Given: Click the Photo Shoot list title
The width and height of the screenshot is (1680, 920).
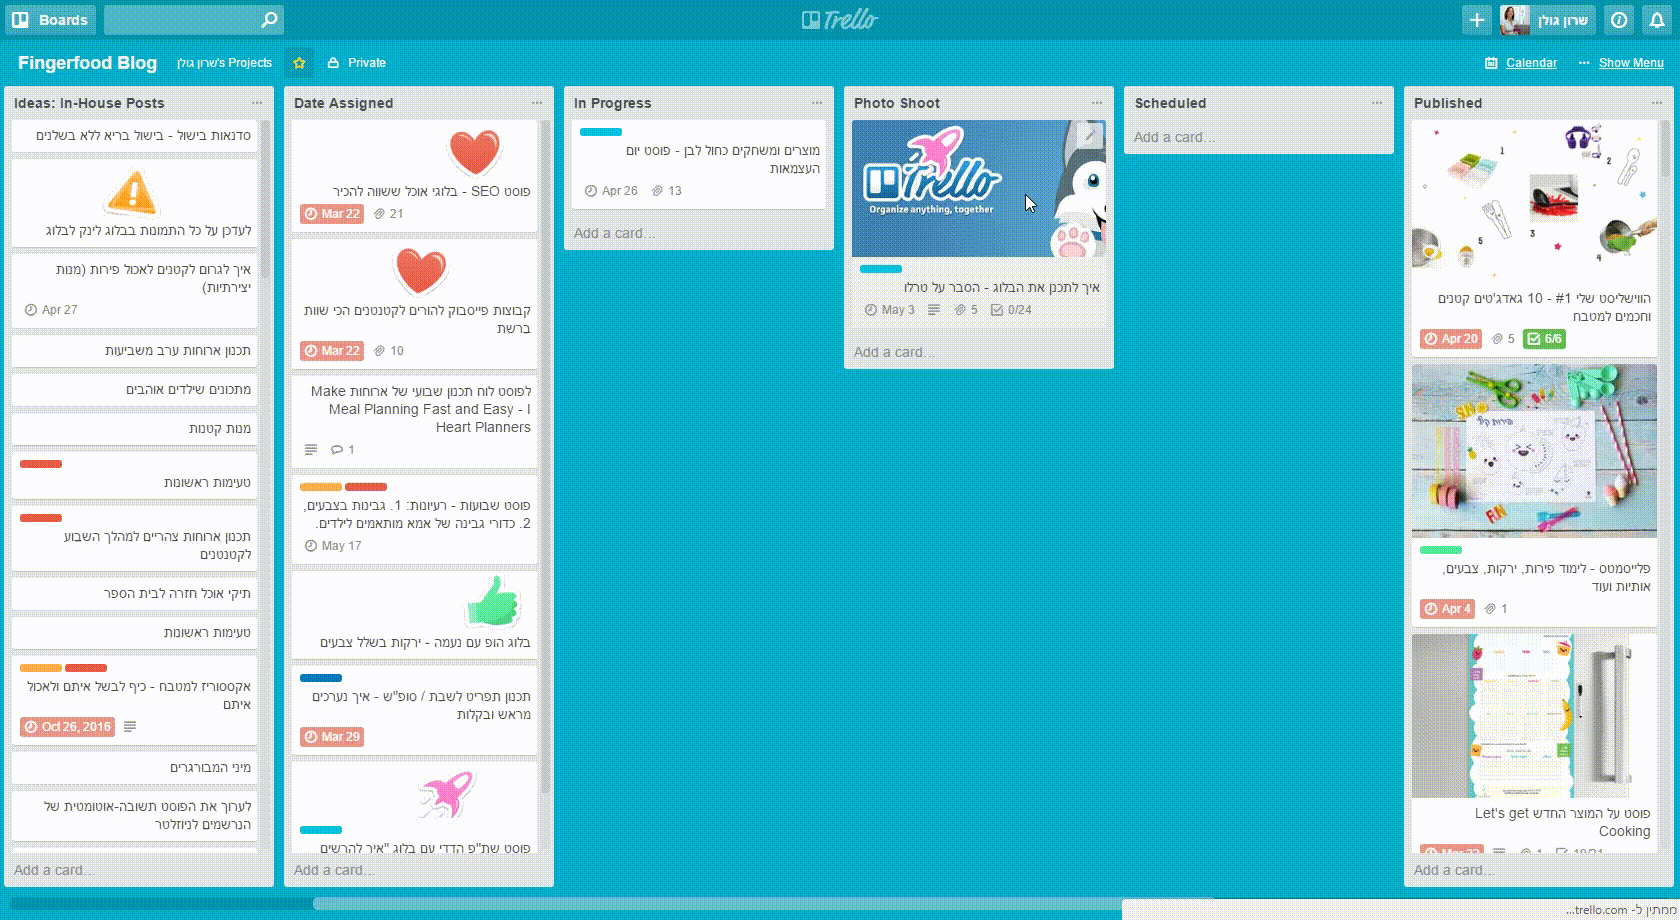Looking at the screenshot, I should pyautogui.click(x=897, y=103).
